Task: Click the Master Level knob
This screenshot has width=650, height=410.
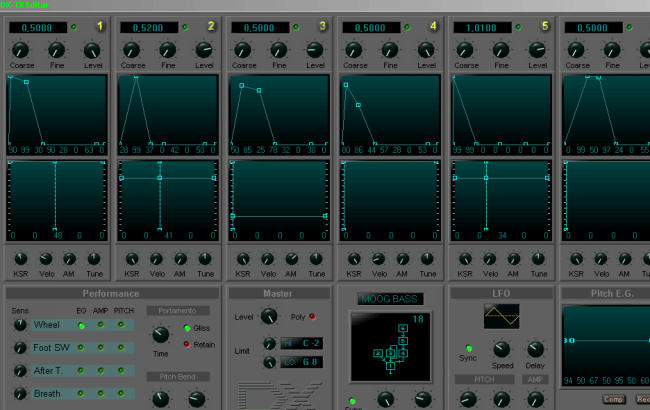Action: pyautogui.click(x=268, y=317)
